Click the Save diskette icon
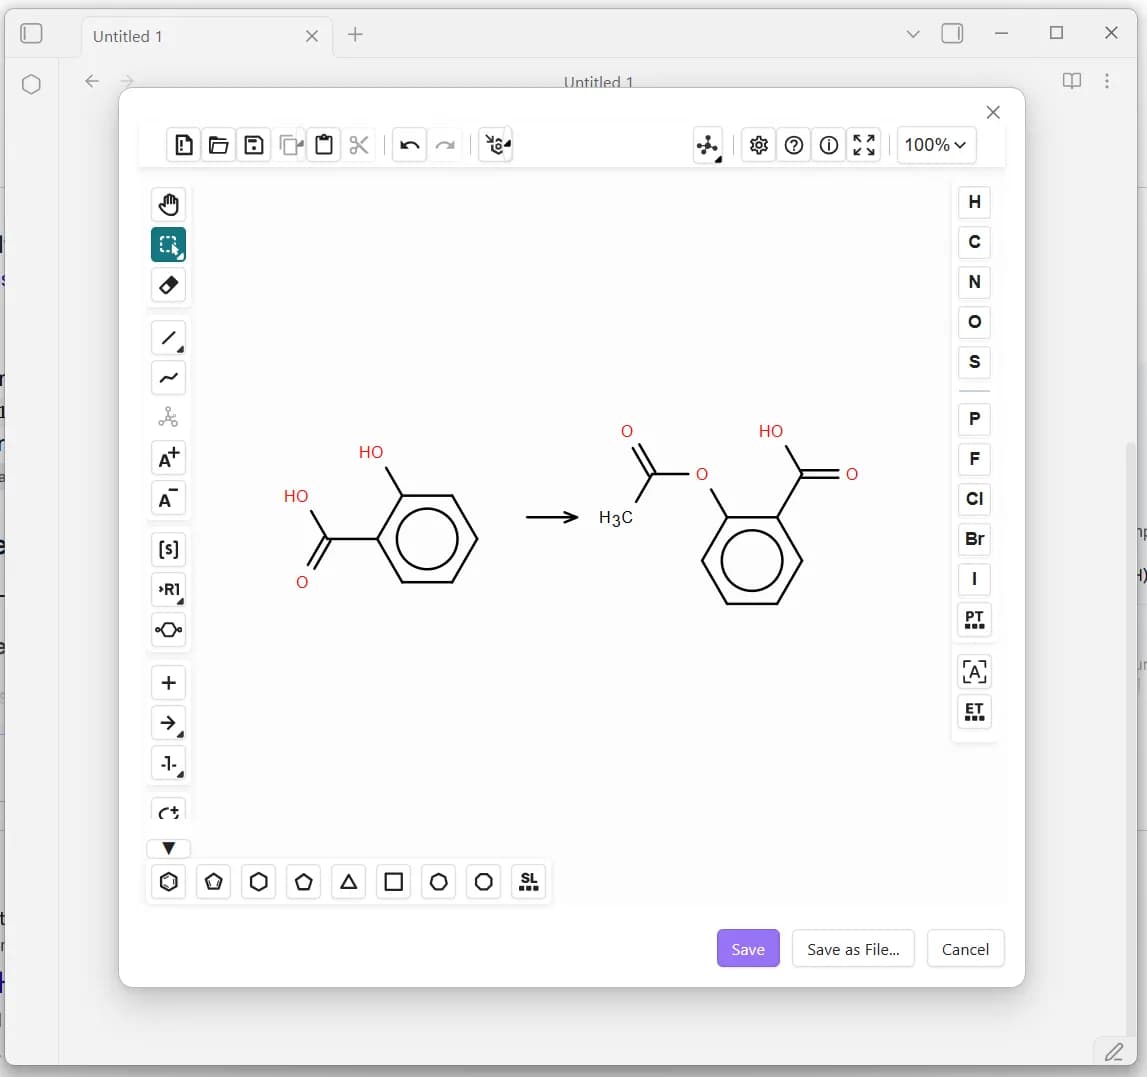Image resolution: width=1147 pixels, height=1077 pixels. 254,145
